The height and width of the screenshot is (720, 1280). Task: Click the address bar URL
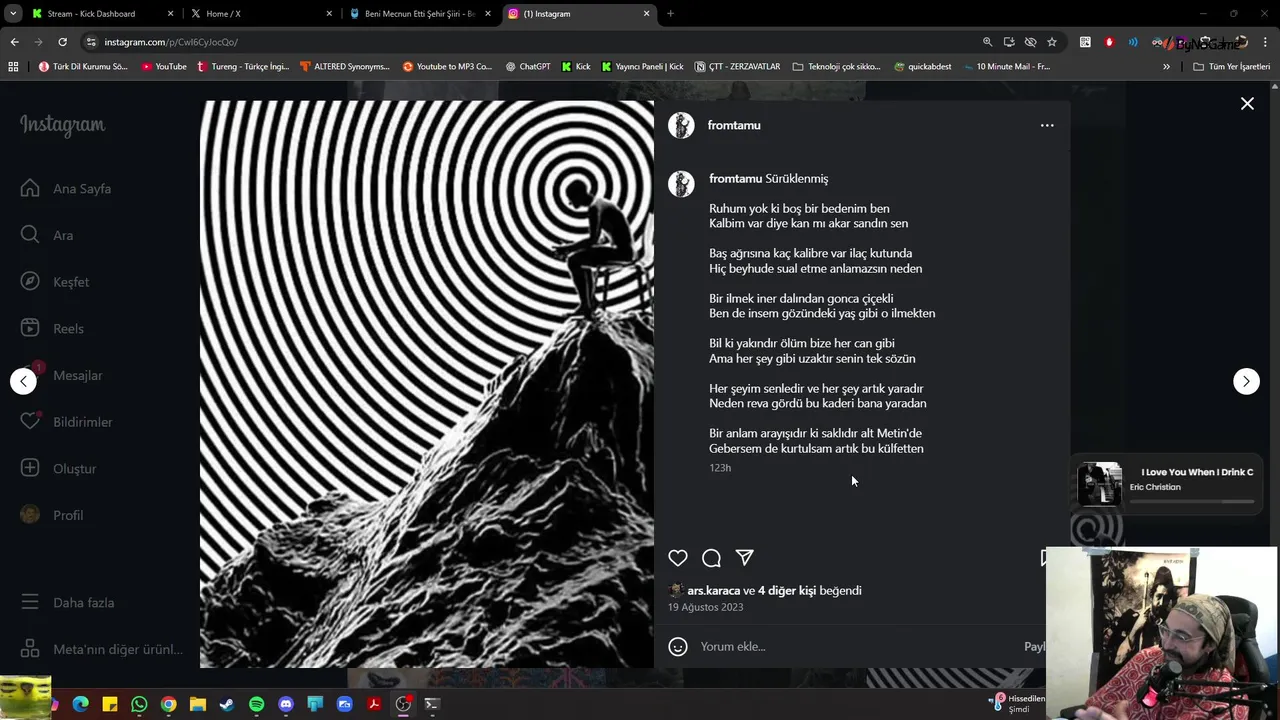171,42
